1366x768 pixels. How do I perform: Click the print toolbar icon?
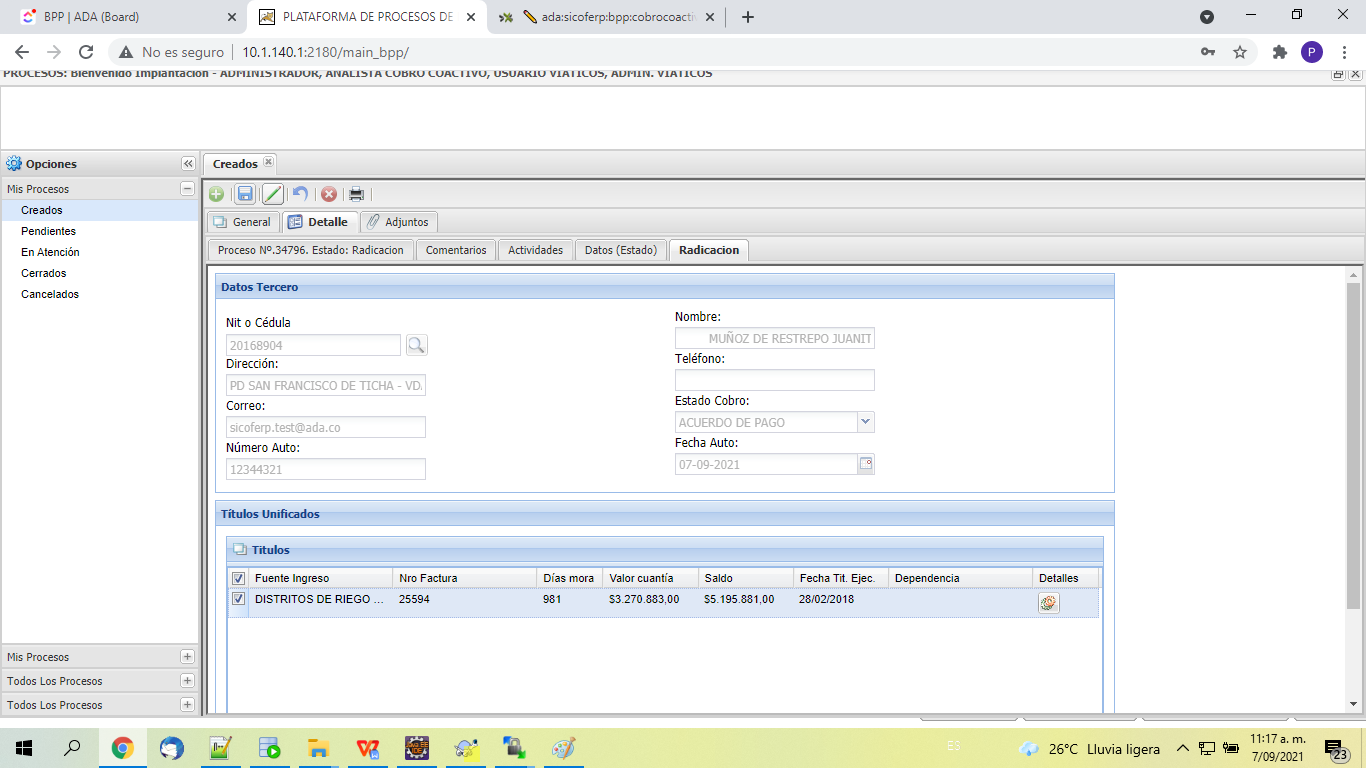click(356, 194)
